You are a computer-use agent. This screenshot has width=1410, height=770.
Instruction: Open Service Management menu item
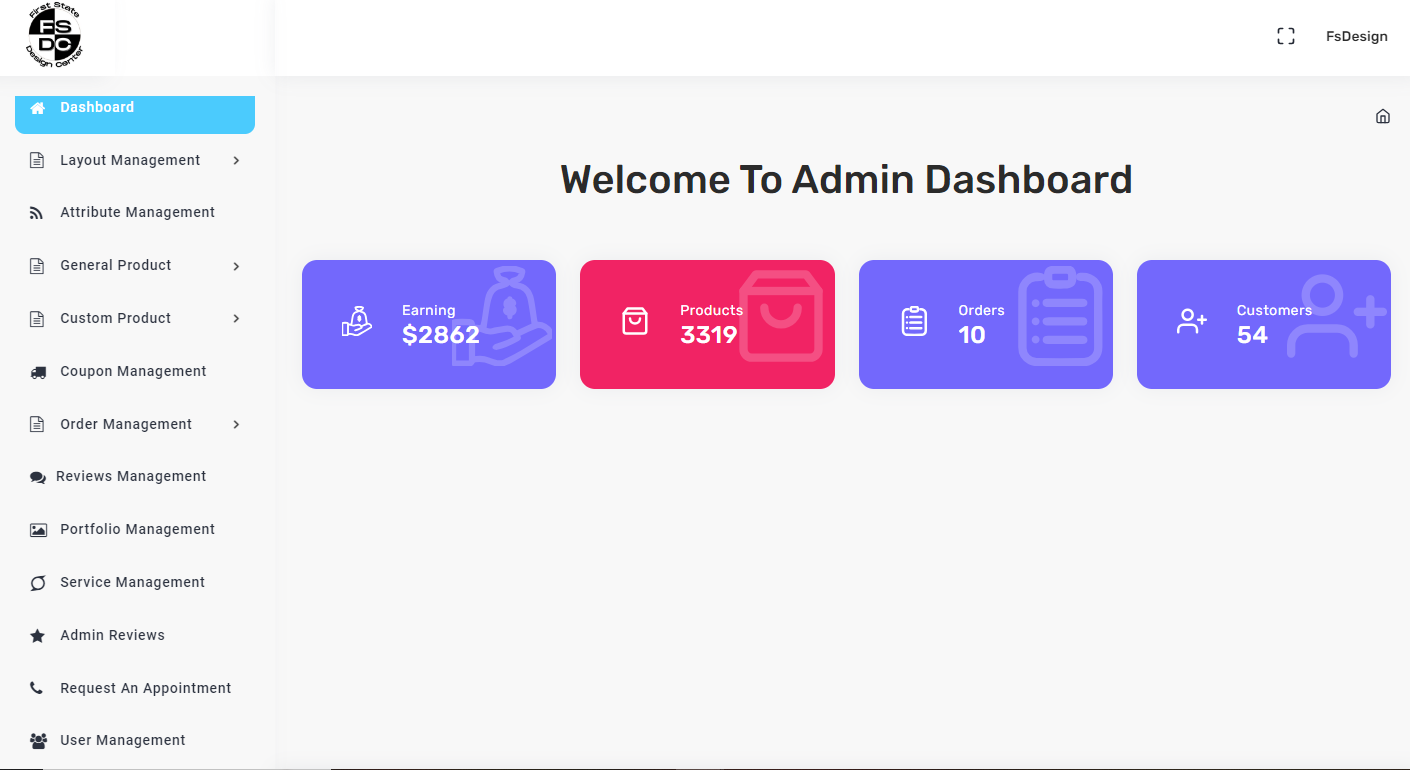(132, 583)
